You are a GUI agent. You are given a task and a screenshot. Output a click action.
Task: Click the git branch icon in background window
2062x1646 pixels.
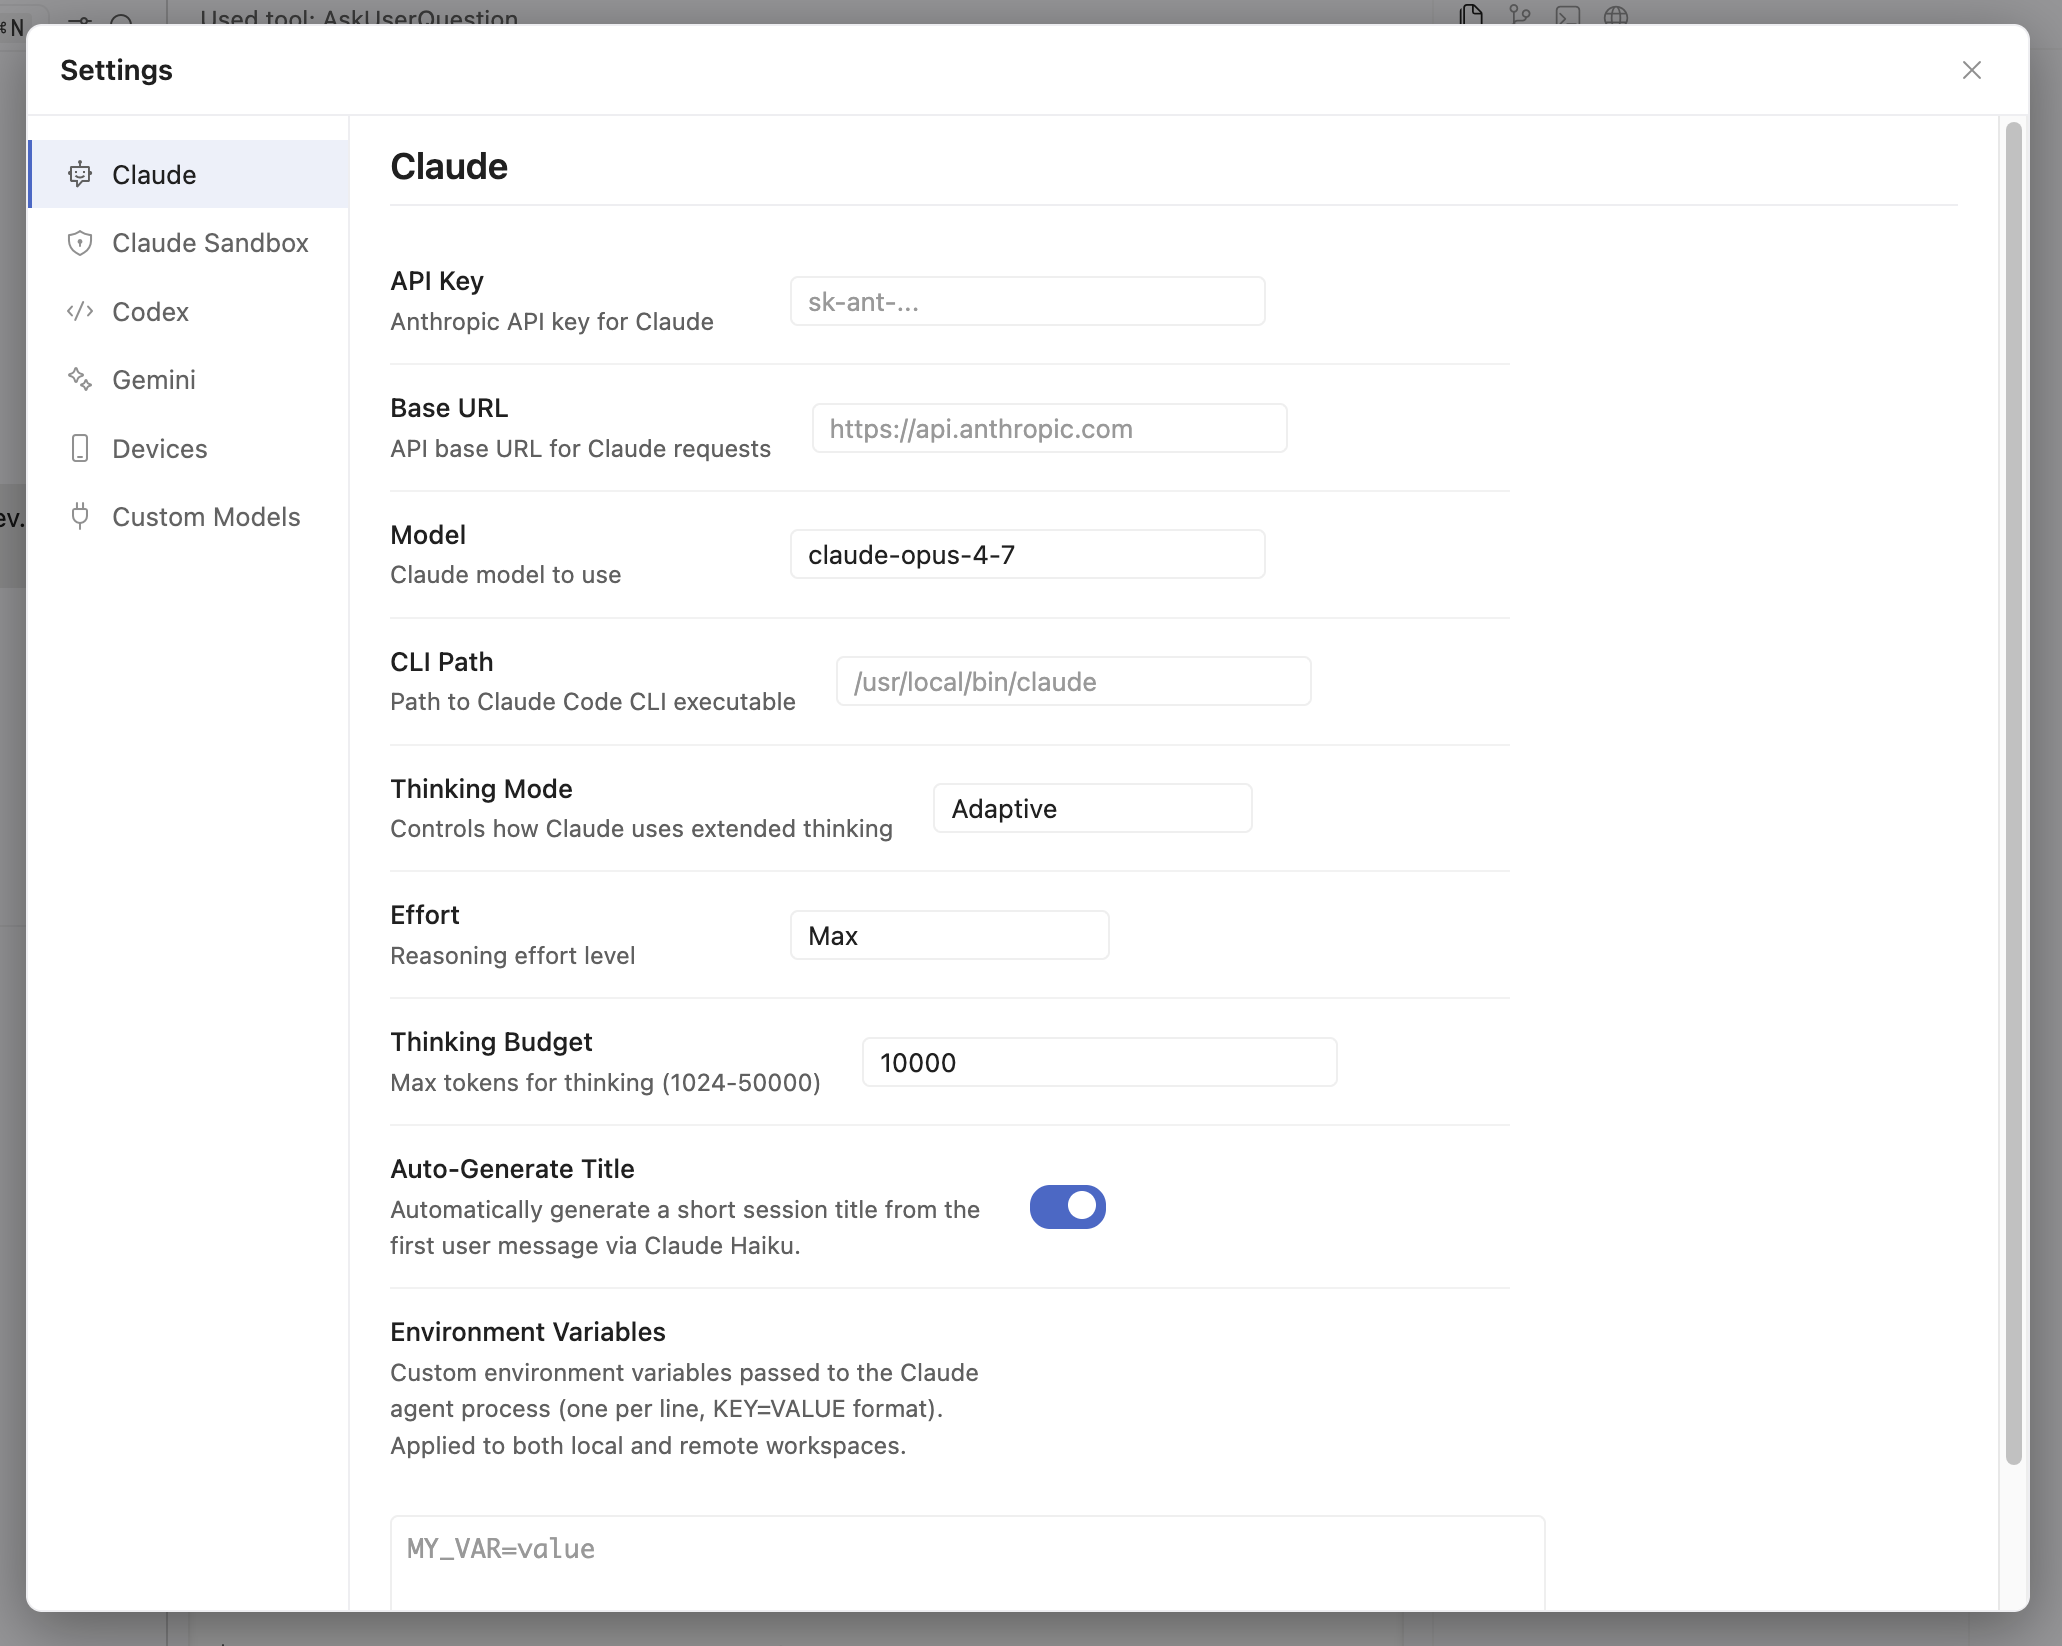click(x=1520, y=14)
